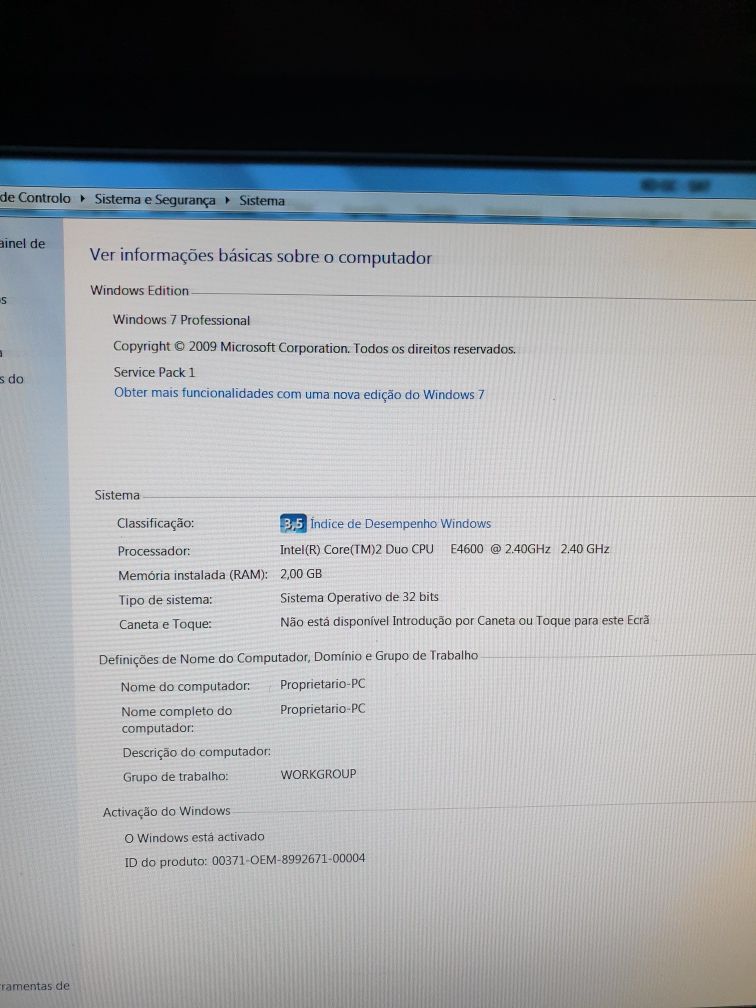Click the 3,5 performance rating badge
756x1008 pixels.
[x=293, y=524]
